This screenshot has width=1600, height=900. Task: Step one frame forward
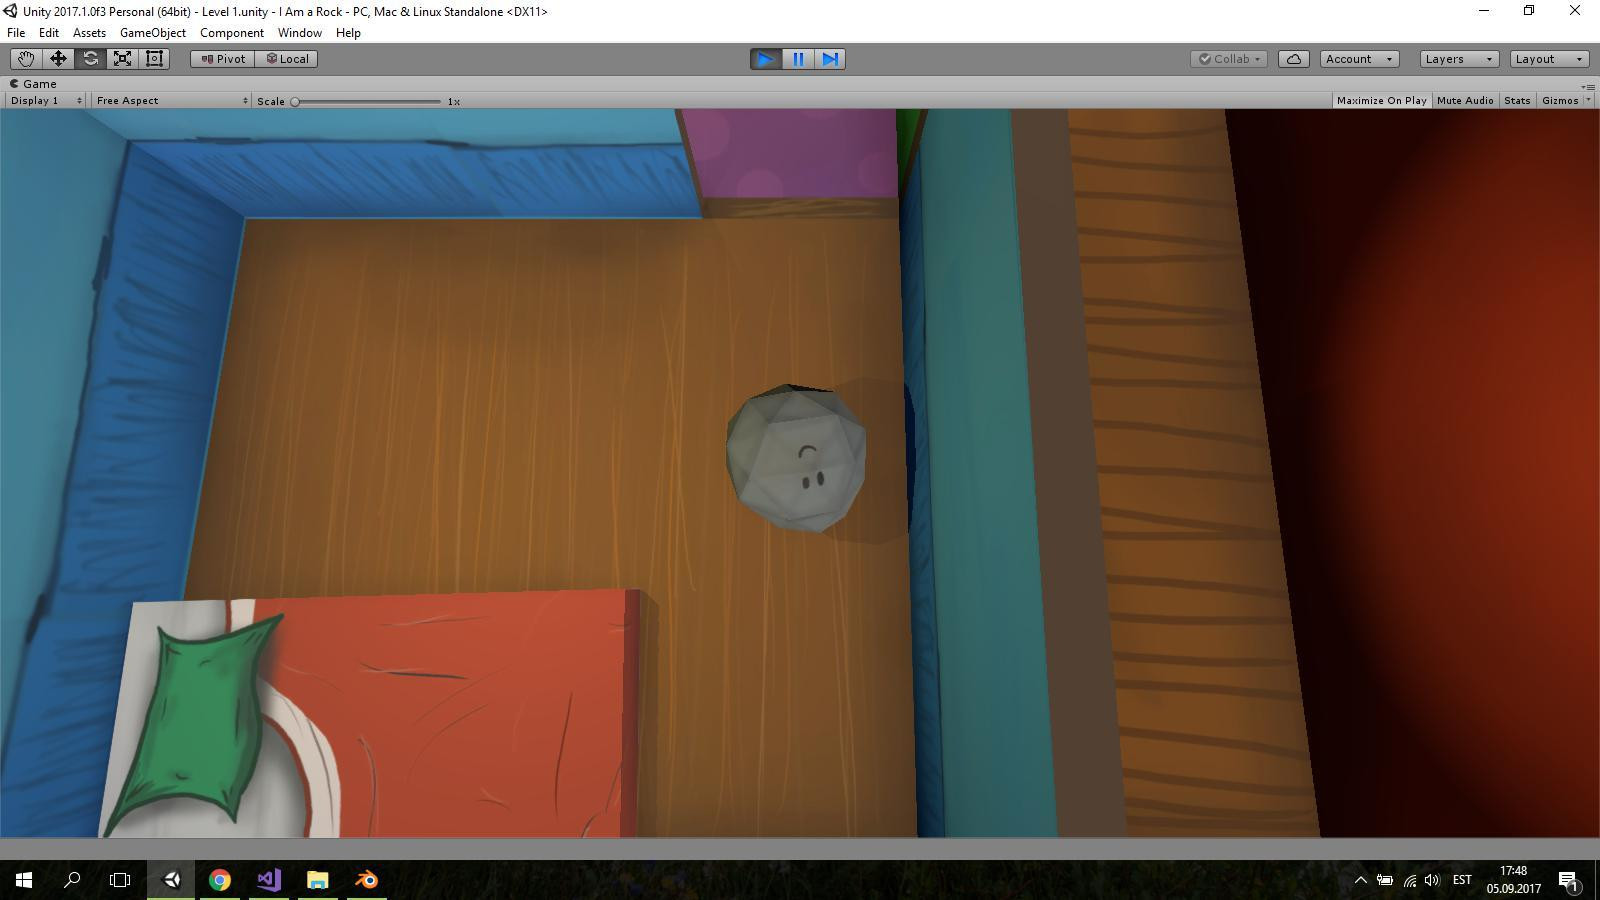tap(830, 59)
